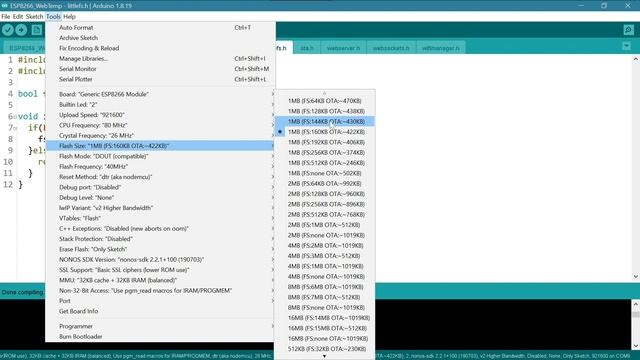The image size is (640, 360).
Task: Select 4MB FS:3MB OTA:~512KB flash size
Action: point(324,256)
